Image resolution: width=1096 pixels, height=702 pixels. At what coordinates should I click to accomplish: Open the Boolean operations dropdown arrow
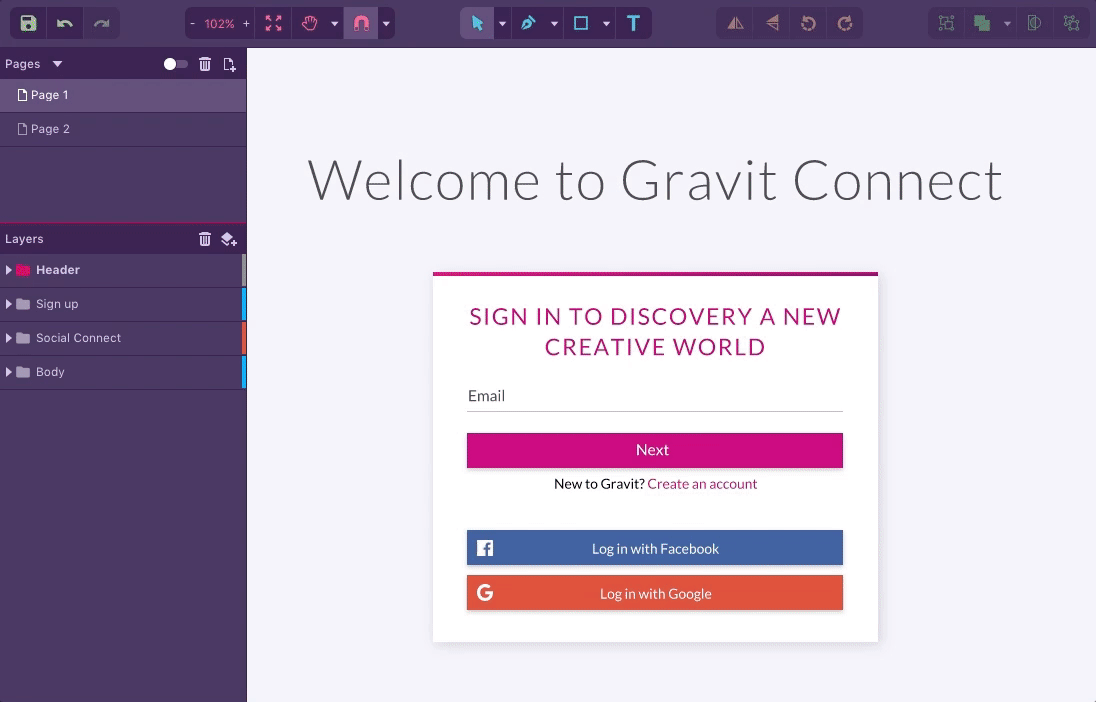pos(1007,24)
